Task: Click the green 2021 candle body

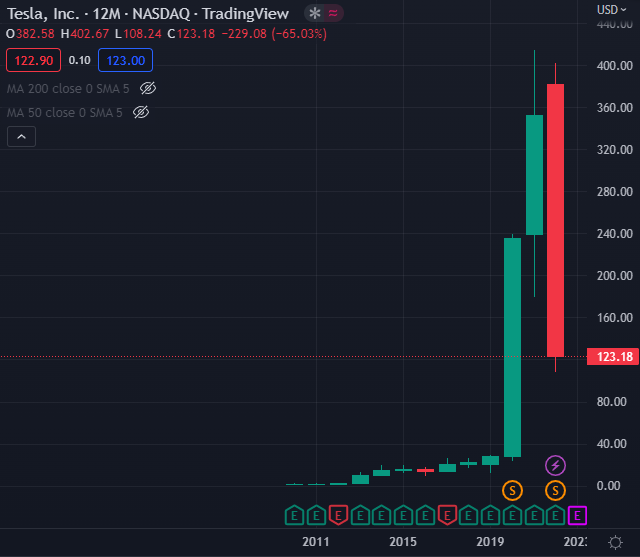Action: pos(534,175)
